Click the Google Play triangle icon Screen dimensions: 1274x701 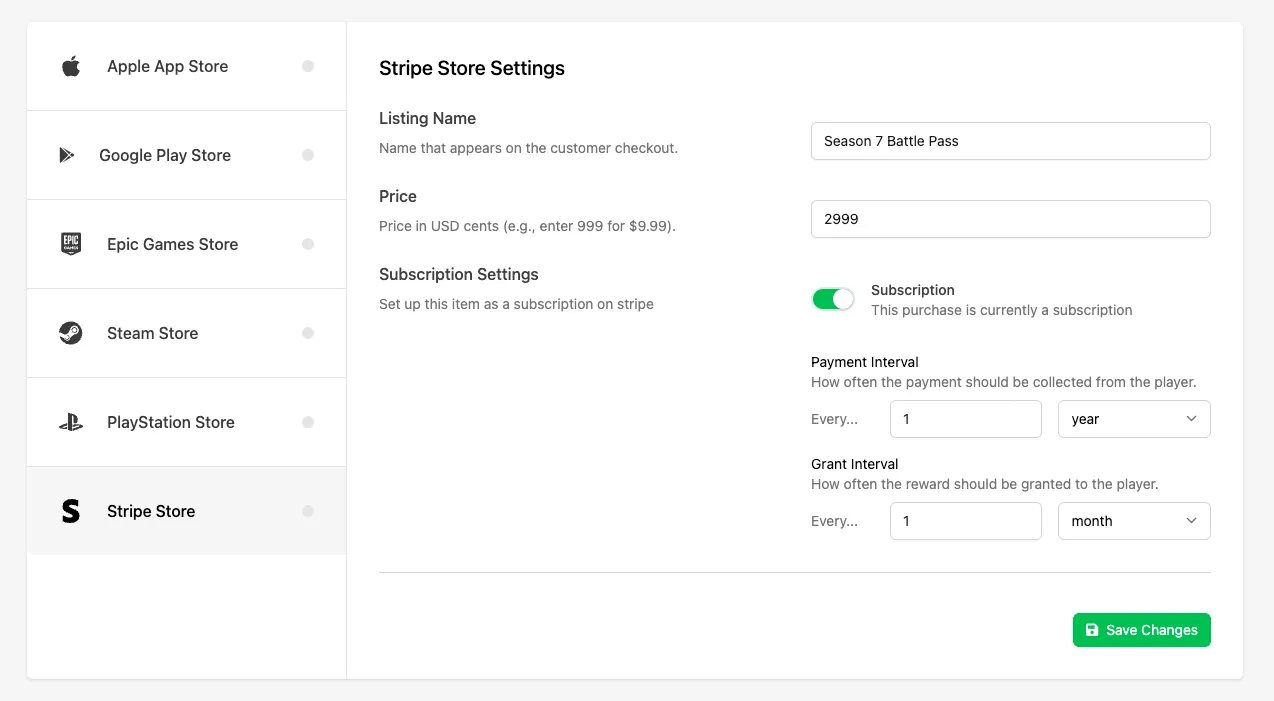67,155
